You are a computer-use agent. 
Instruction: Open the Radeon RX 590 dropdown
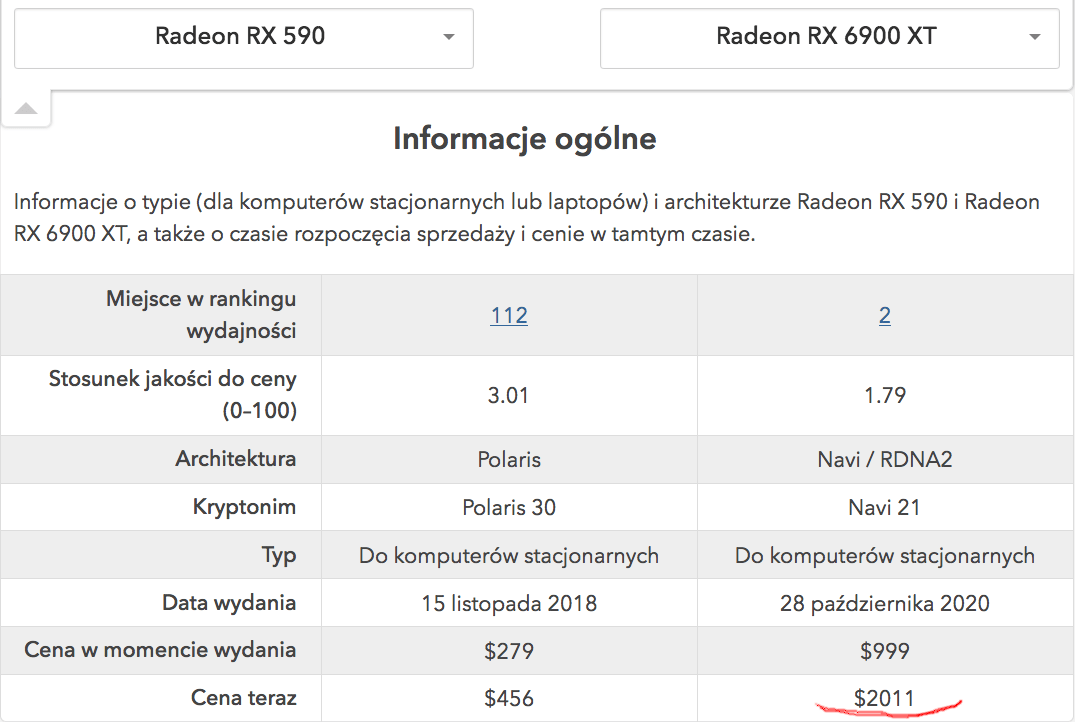[x=243, y=38]
